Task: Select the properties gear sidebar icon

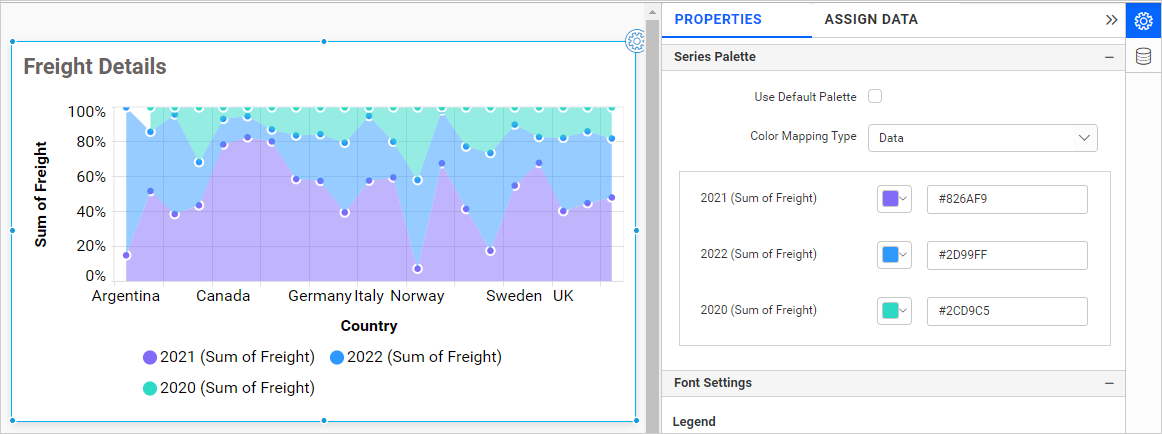Action: pyautogui.click(x=1143, y=21)
